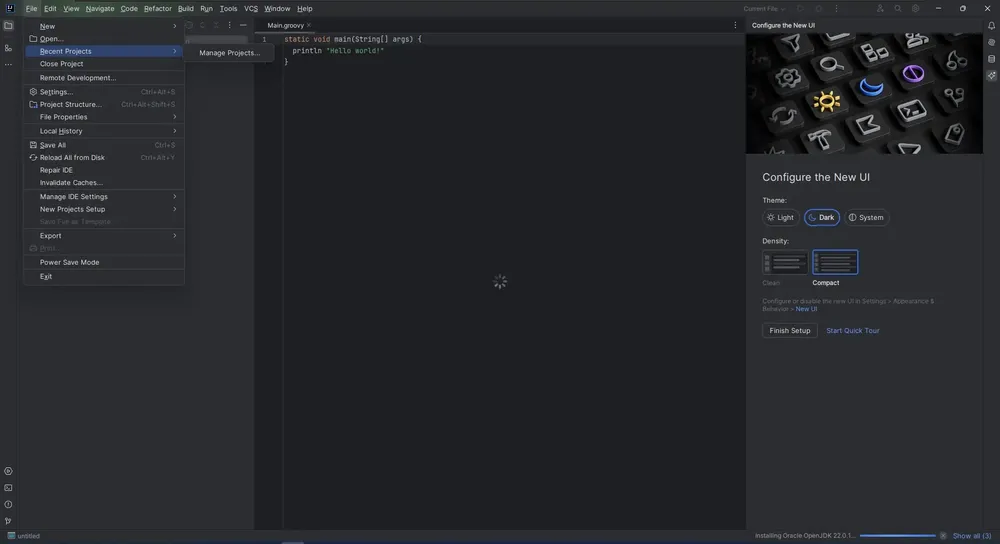Open the Git version control tool icon
The width and height of the screenshot is (1000, 544).
pos(8,521)
